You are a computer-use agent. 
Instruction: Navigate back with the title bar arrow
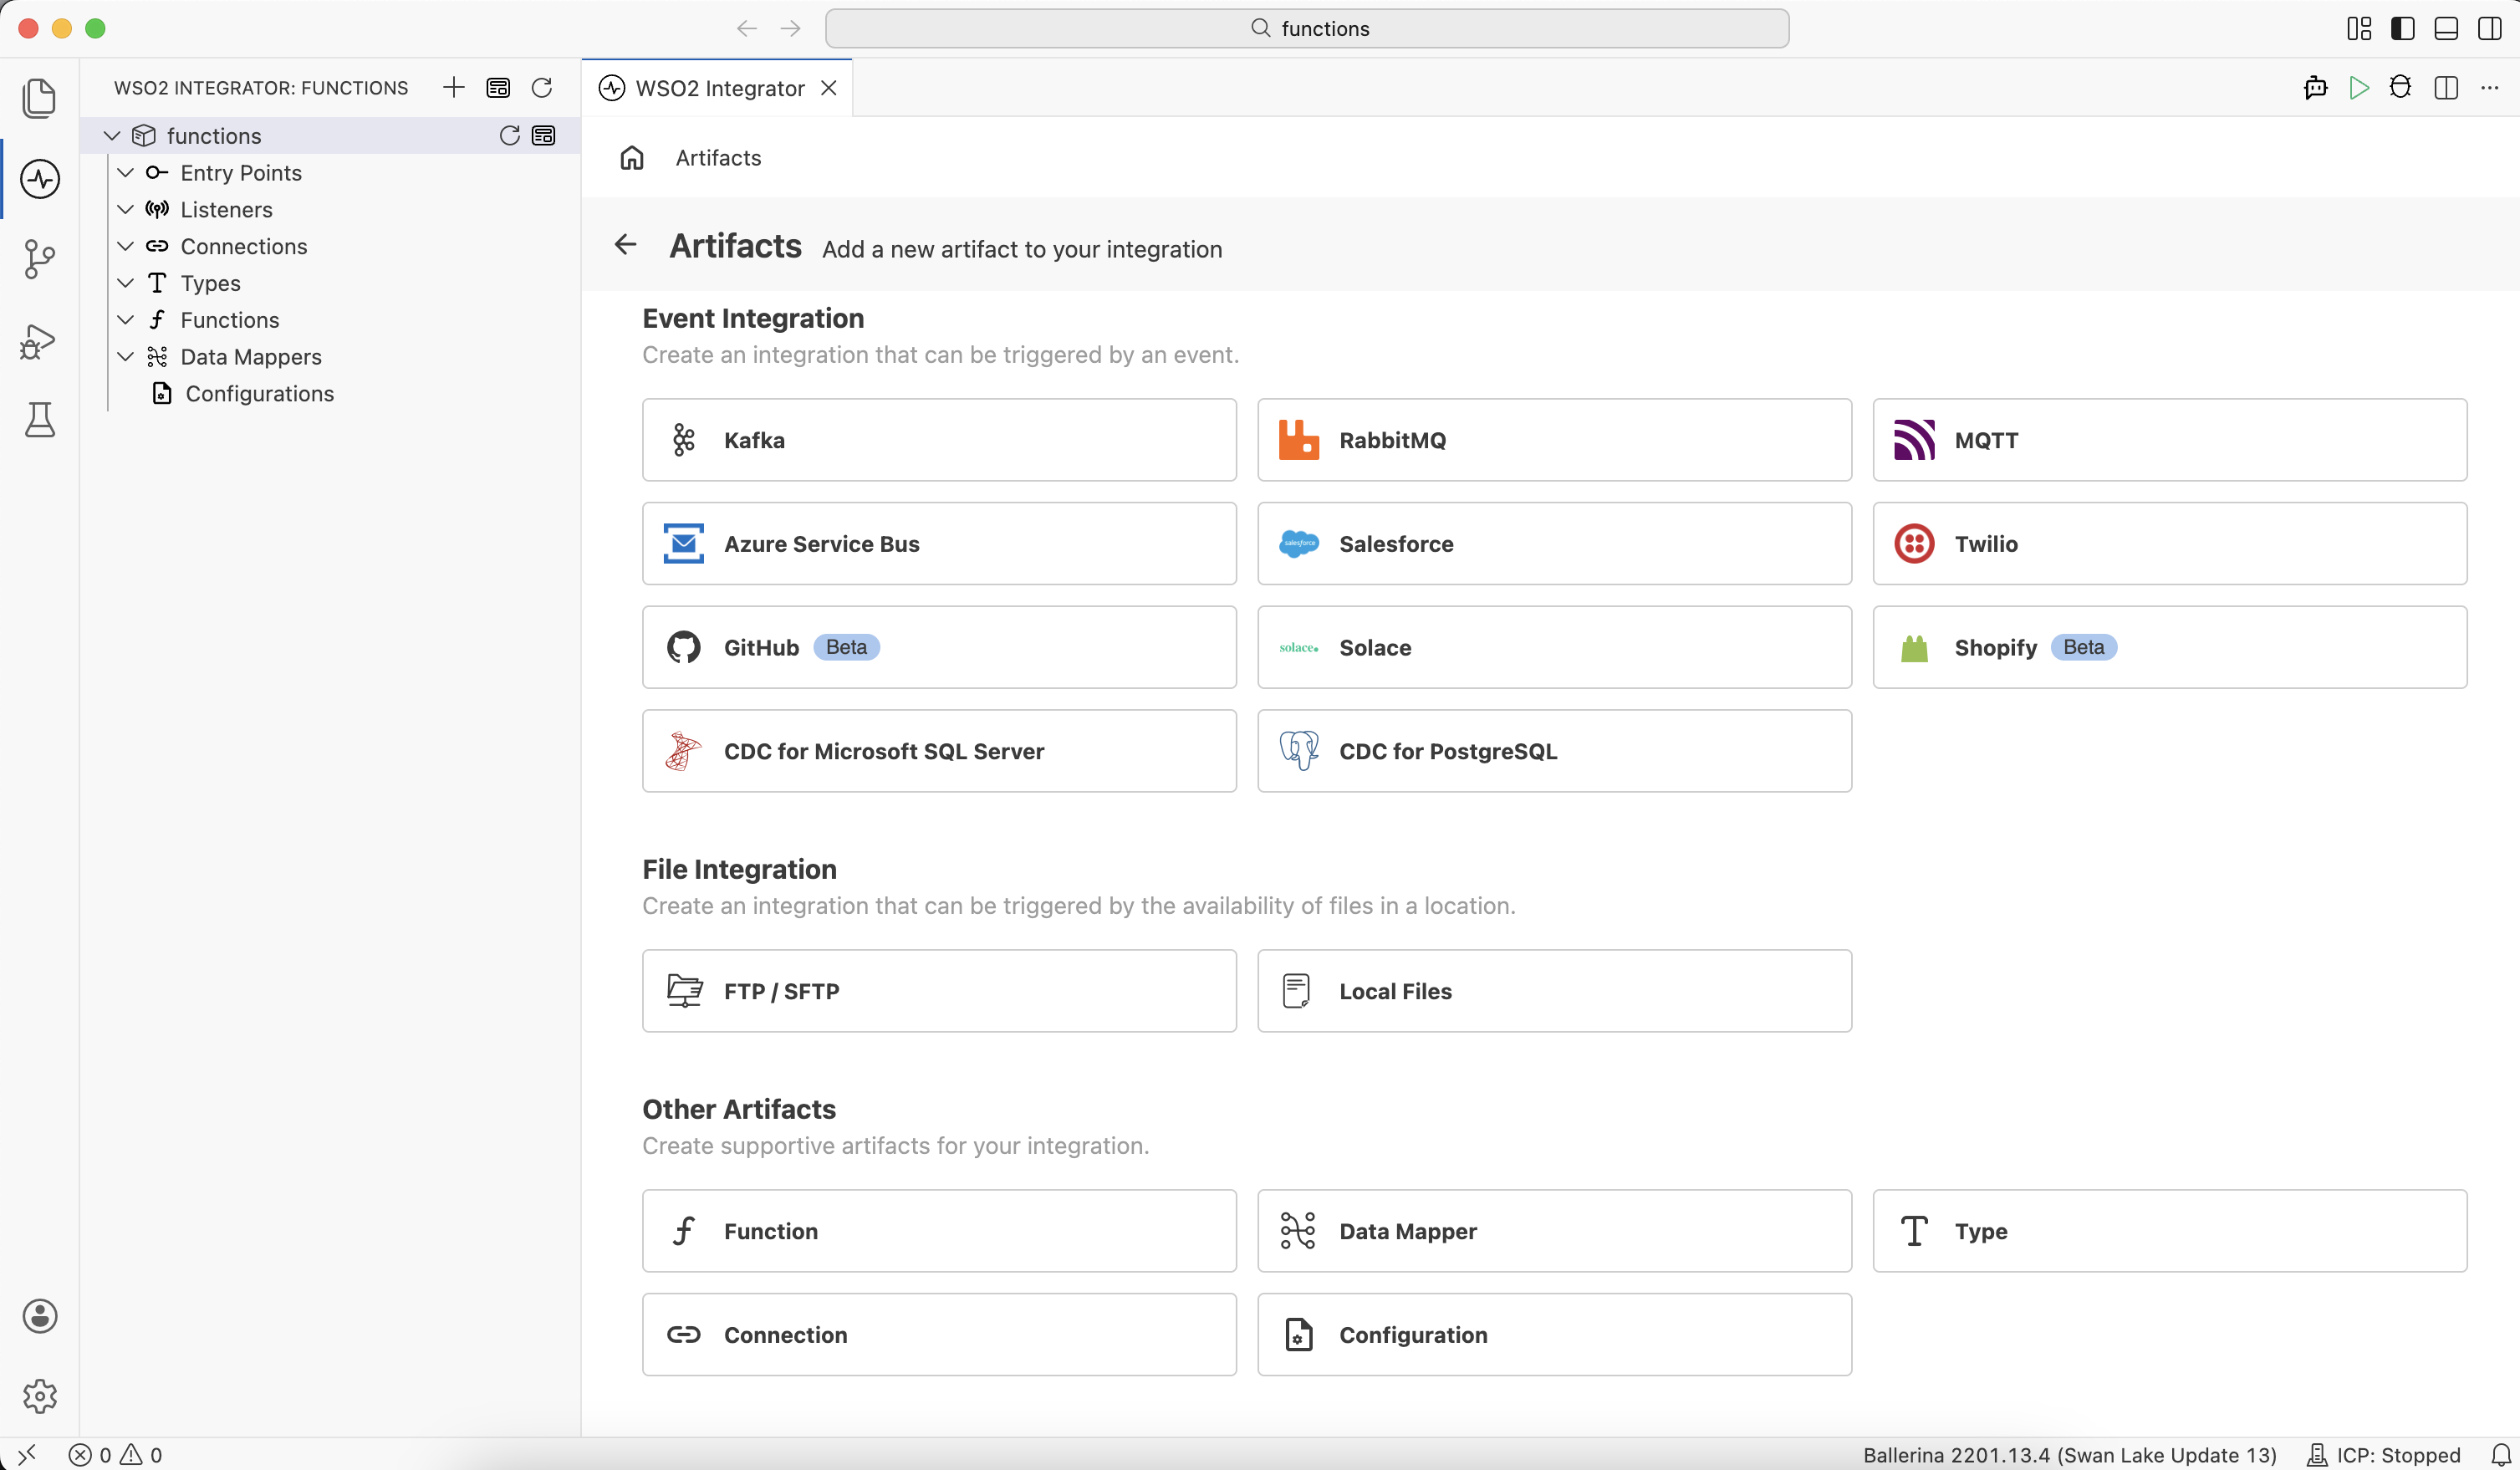click(747, 28)
